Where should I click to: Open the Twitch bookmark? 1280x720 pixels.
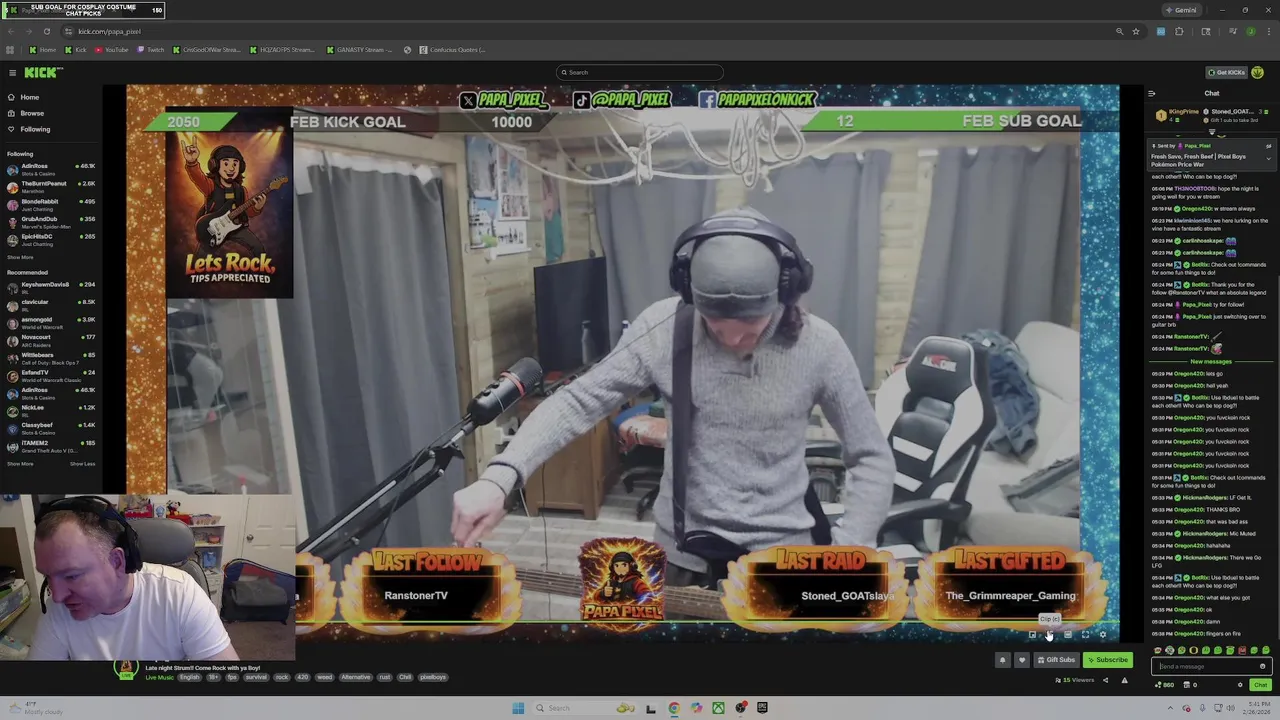[151, 50]
